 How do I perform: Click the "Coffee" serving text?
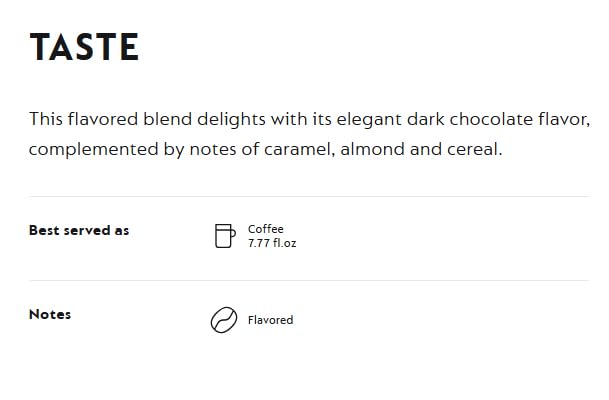266,229
